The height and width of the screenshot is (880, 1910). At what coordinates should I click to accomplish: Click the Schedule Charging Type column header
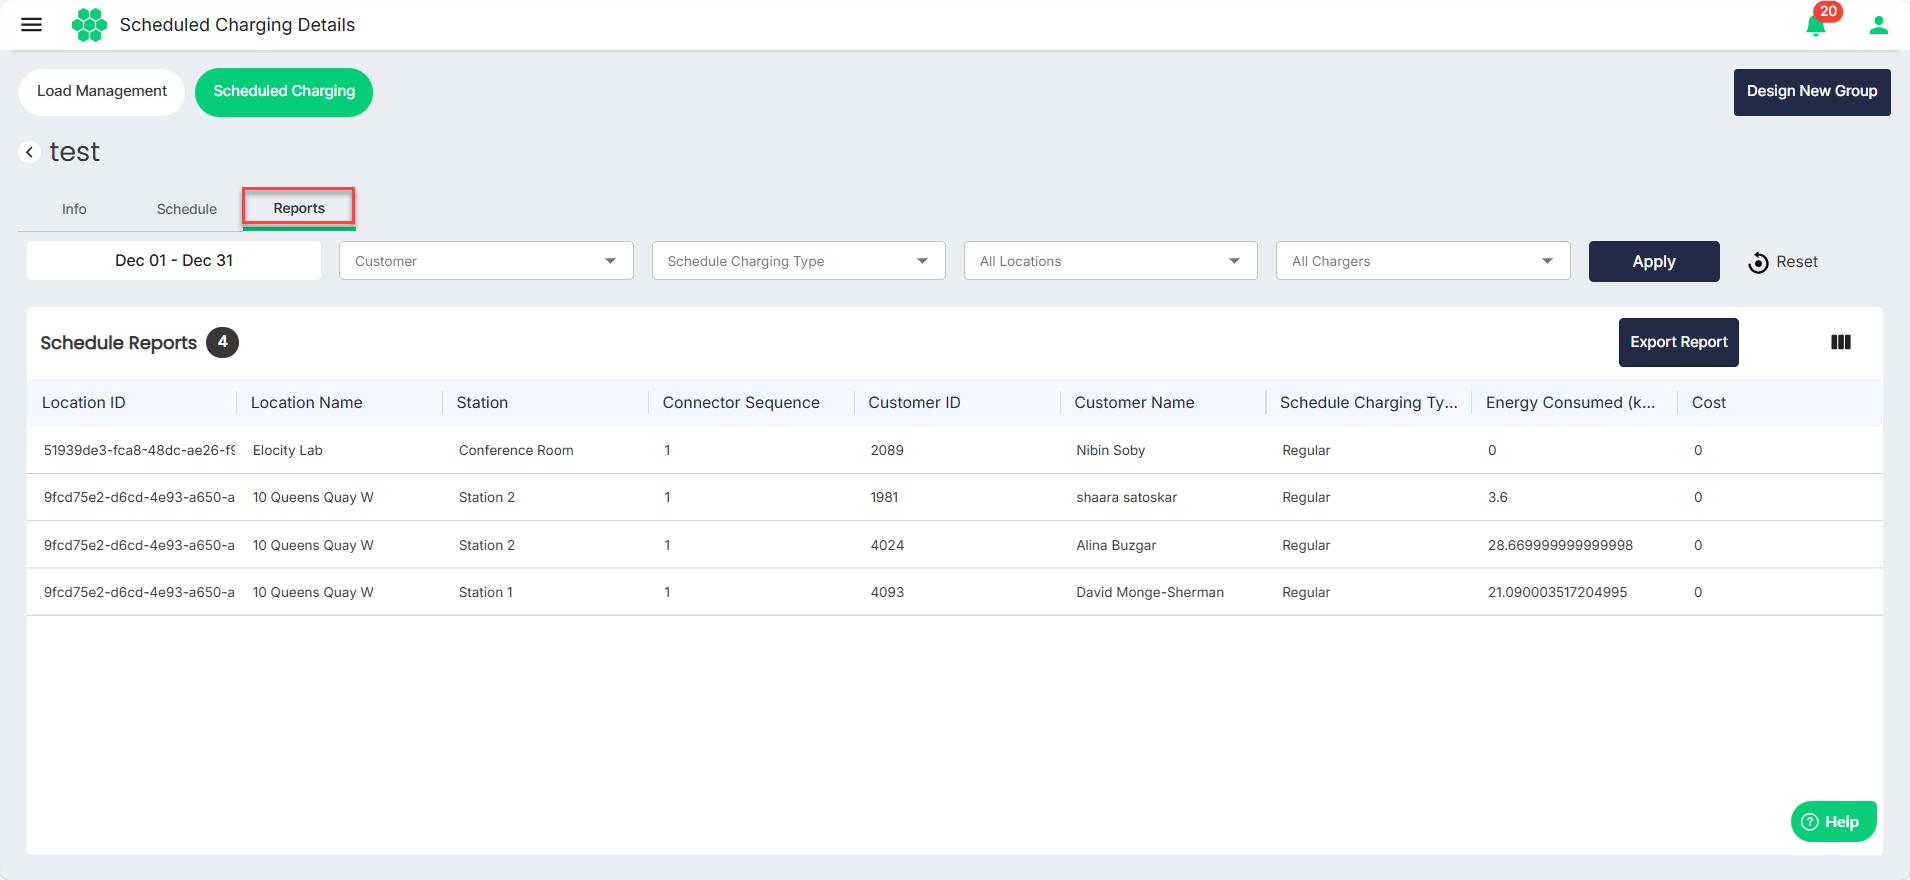1369,402
